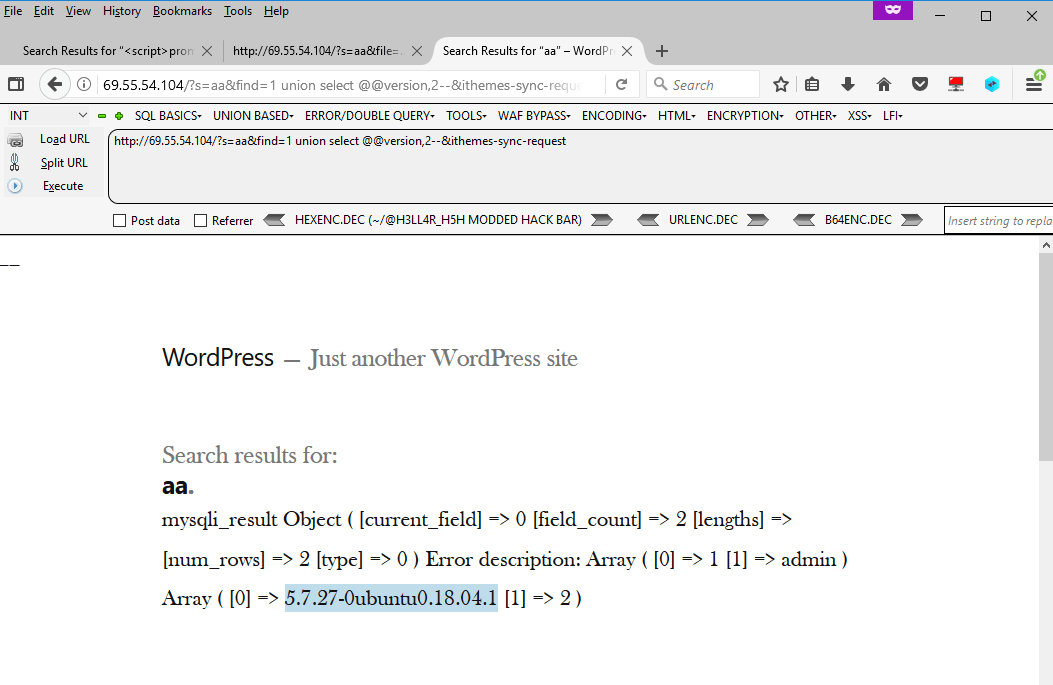
Task: Expand the OTHER dropdown menu
Action: coord(815,116)
